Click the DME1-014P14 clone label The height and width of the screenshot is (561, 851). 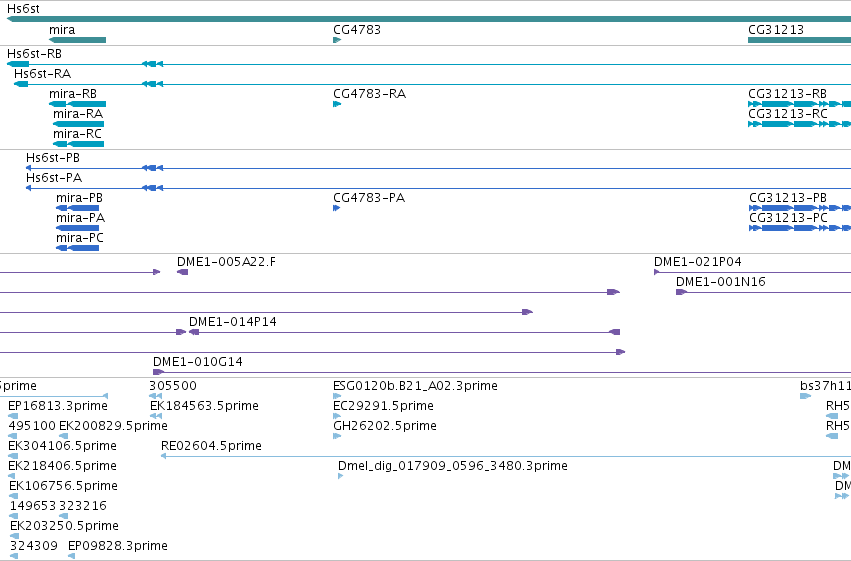click(232, 322)
